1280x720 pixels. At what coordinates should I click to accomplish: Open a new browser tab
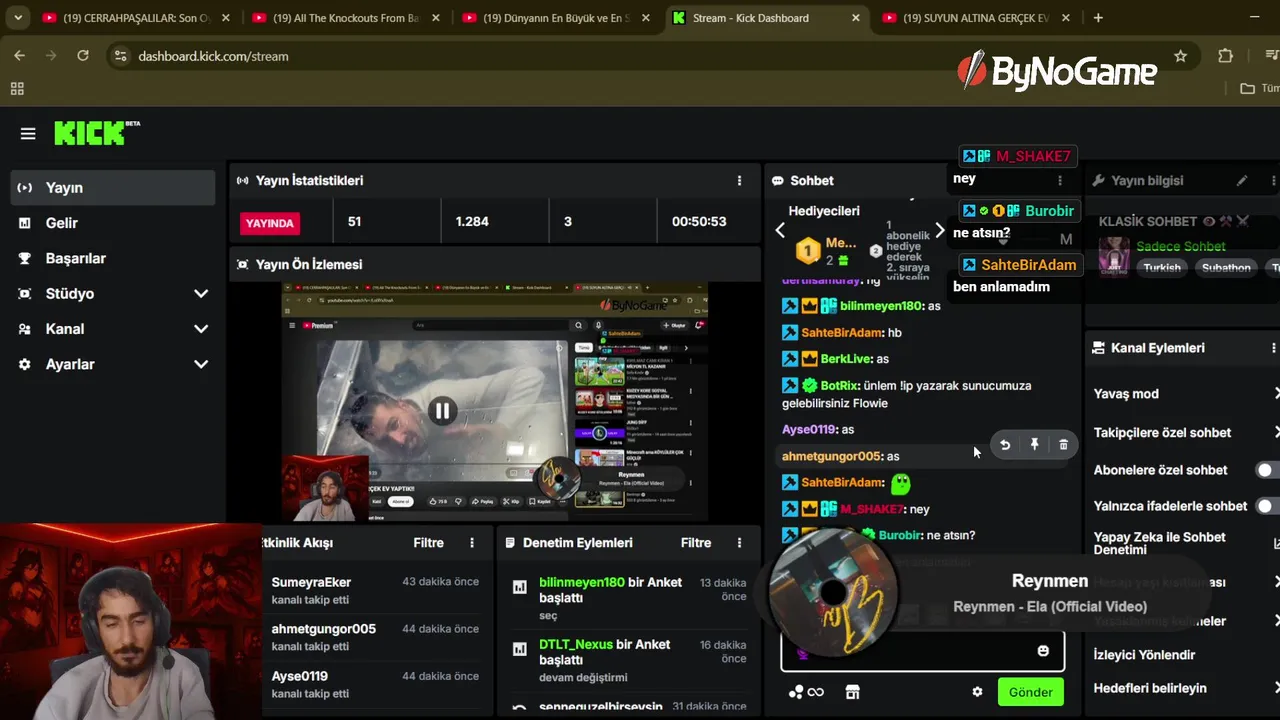tap(1098, 18)
